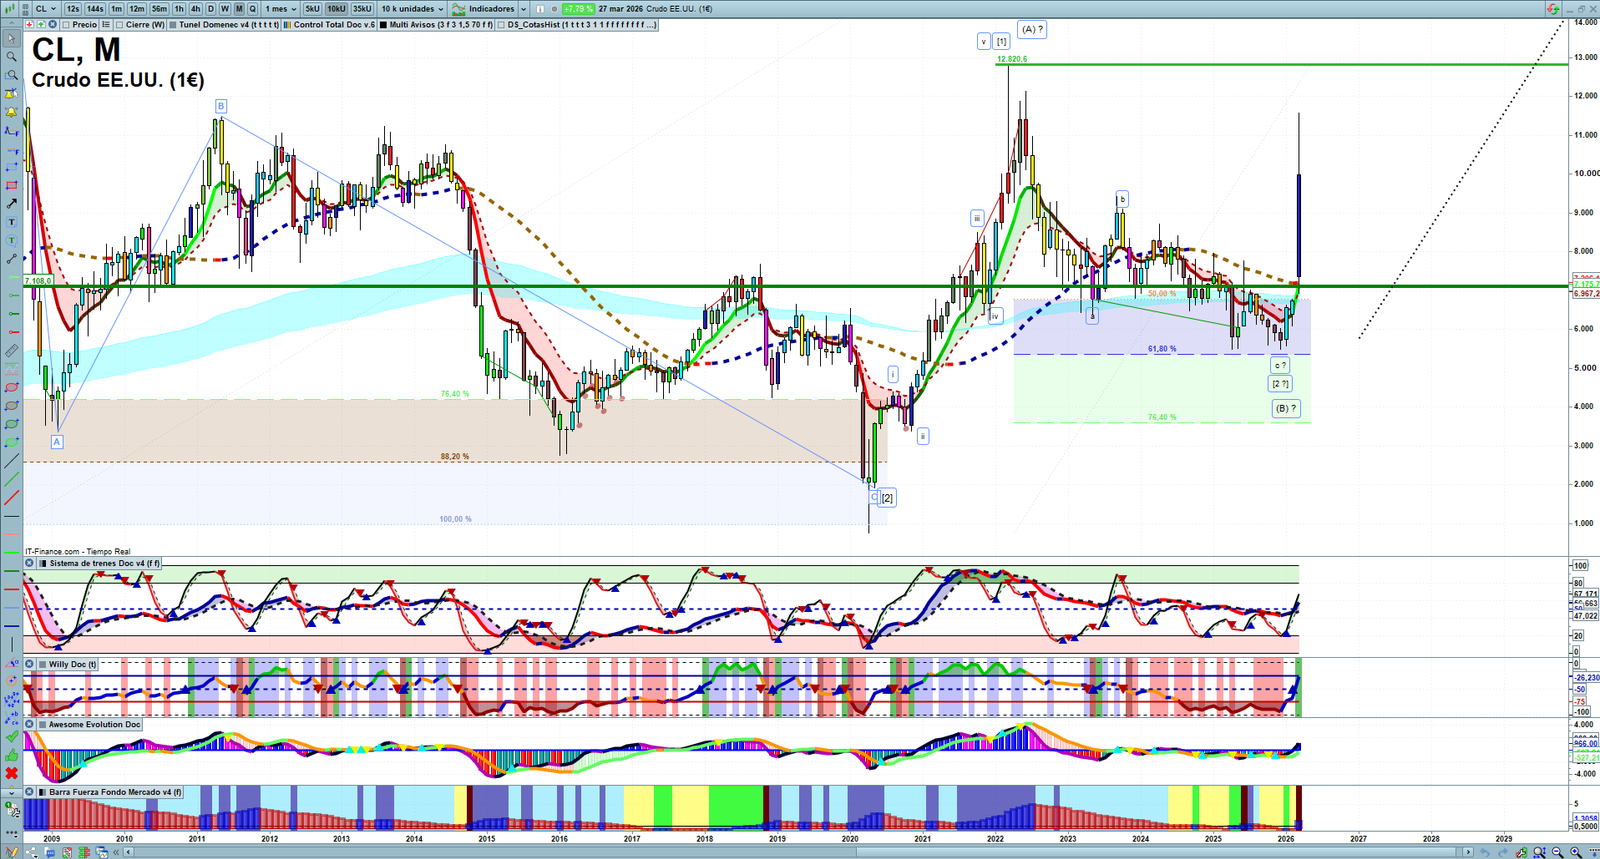Select the 4h timeframe
Viewport: 1600px width, 859px height.
(196, 9)
